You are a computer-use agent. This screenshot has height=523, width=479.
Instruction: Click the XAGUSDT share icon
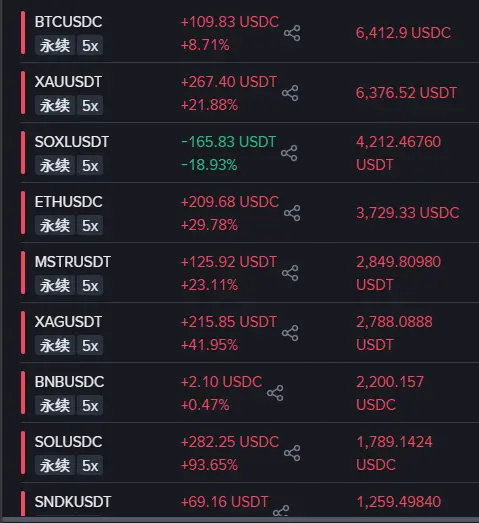[x=290, y=333]
